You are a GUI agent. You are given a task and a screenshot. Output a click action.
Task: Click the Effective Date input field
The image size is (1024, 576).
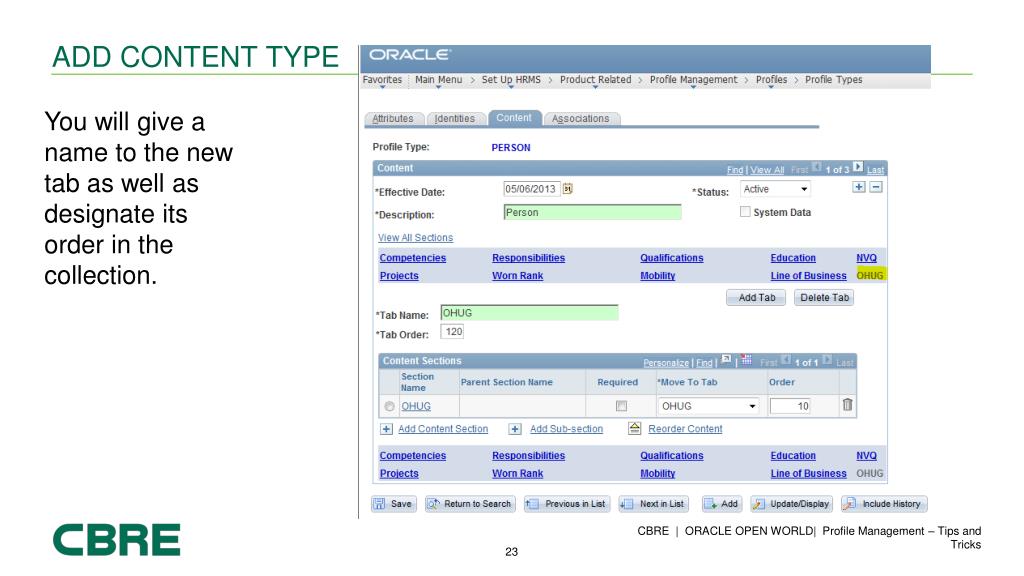(x=532, y=189)
